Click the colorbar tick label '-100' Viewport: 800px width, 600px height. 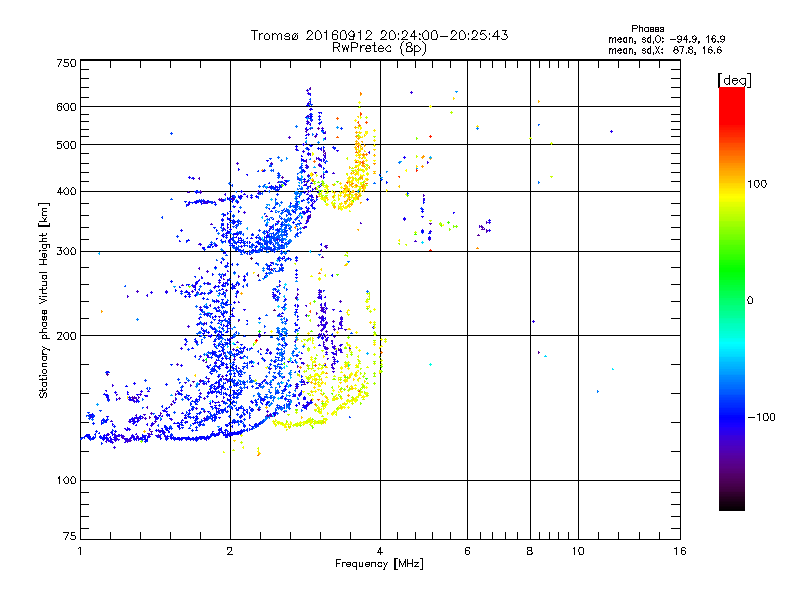(762, 417)
